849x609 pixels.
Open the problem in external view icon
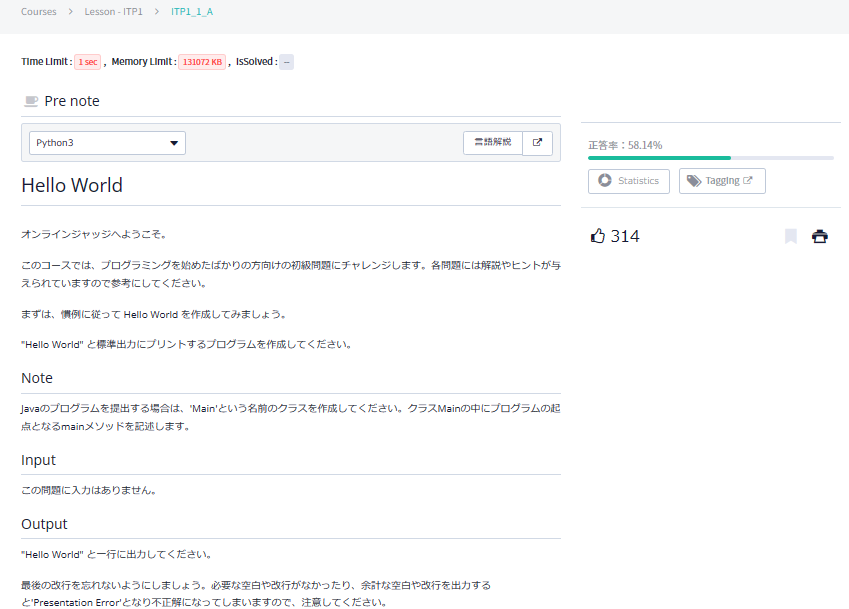537,142
